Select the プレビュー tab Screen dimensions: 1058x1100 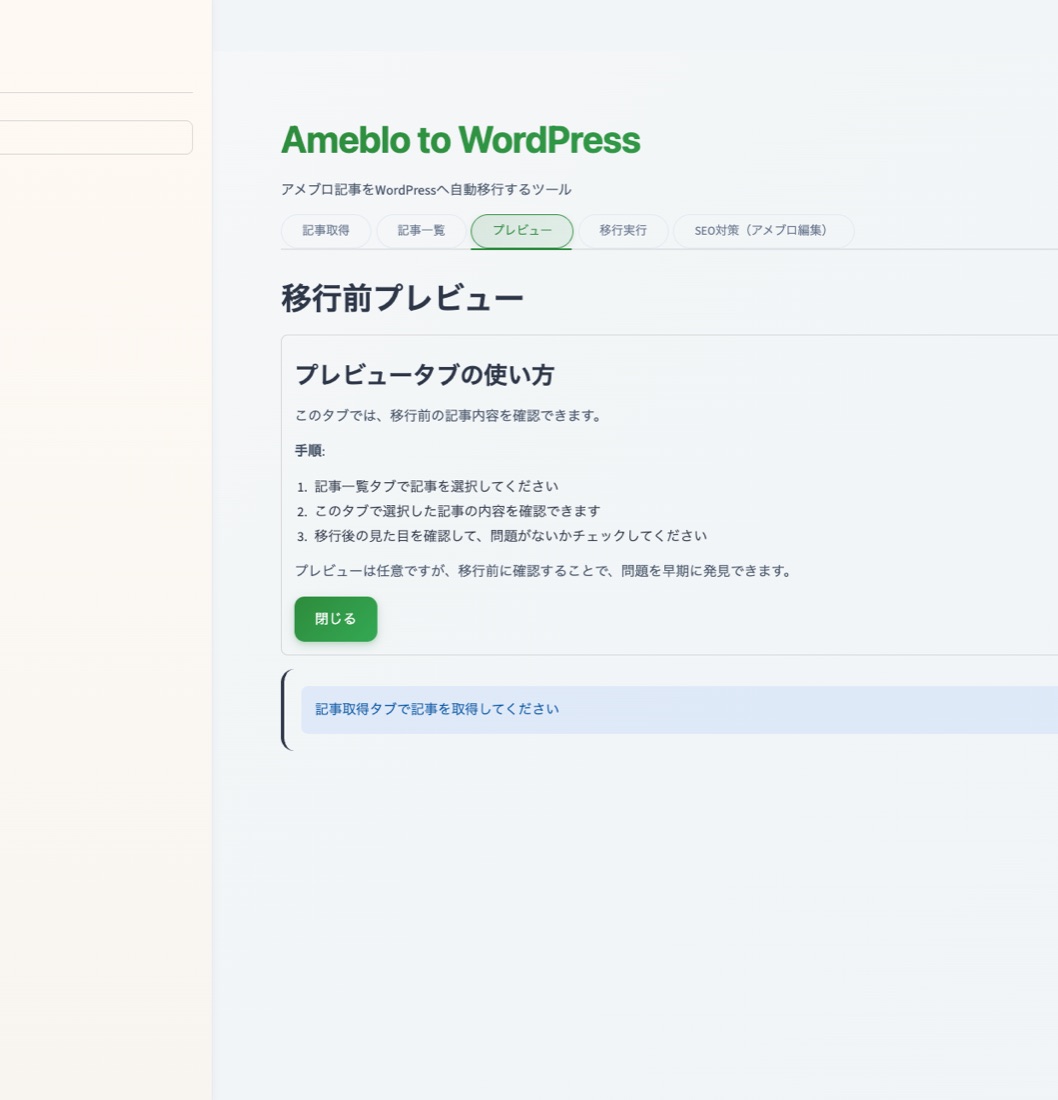521,230
